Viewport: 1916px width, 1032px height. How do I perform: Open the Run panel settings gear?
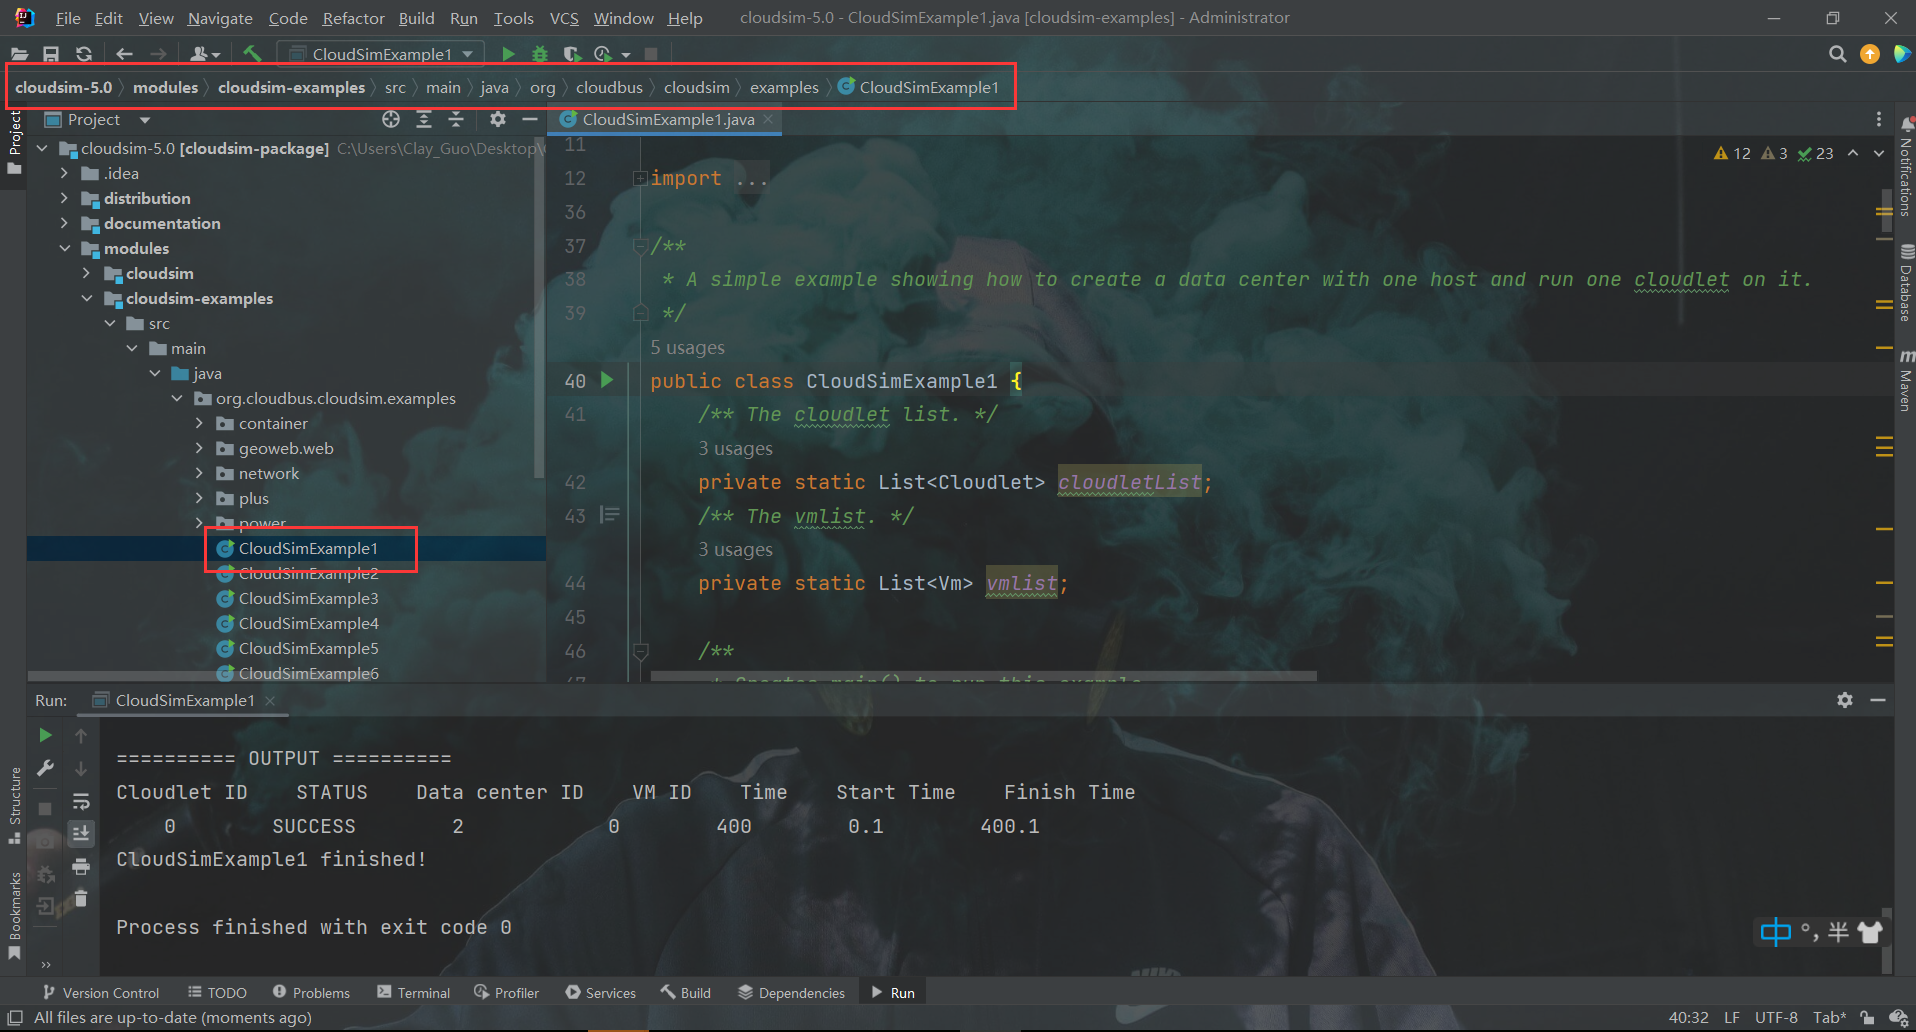click(x=1845, y=700)
